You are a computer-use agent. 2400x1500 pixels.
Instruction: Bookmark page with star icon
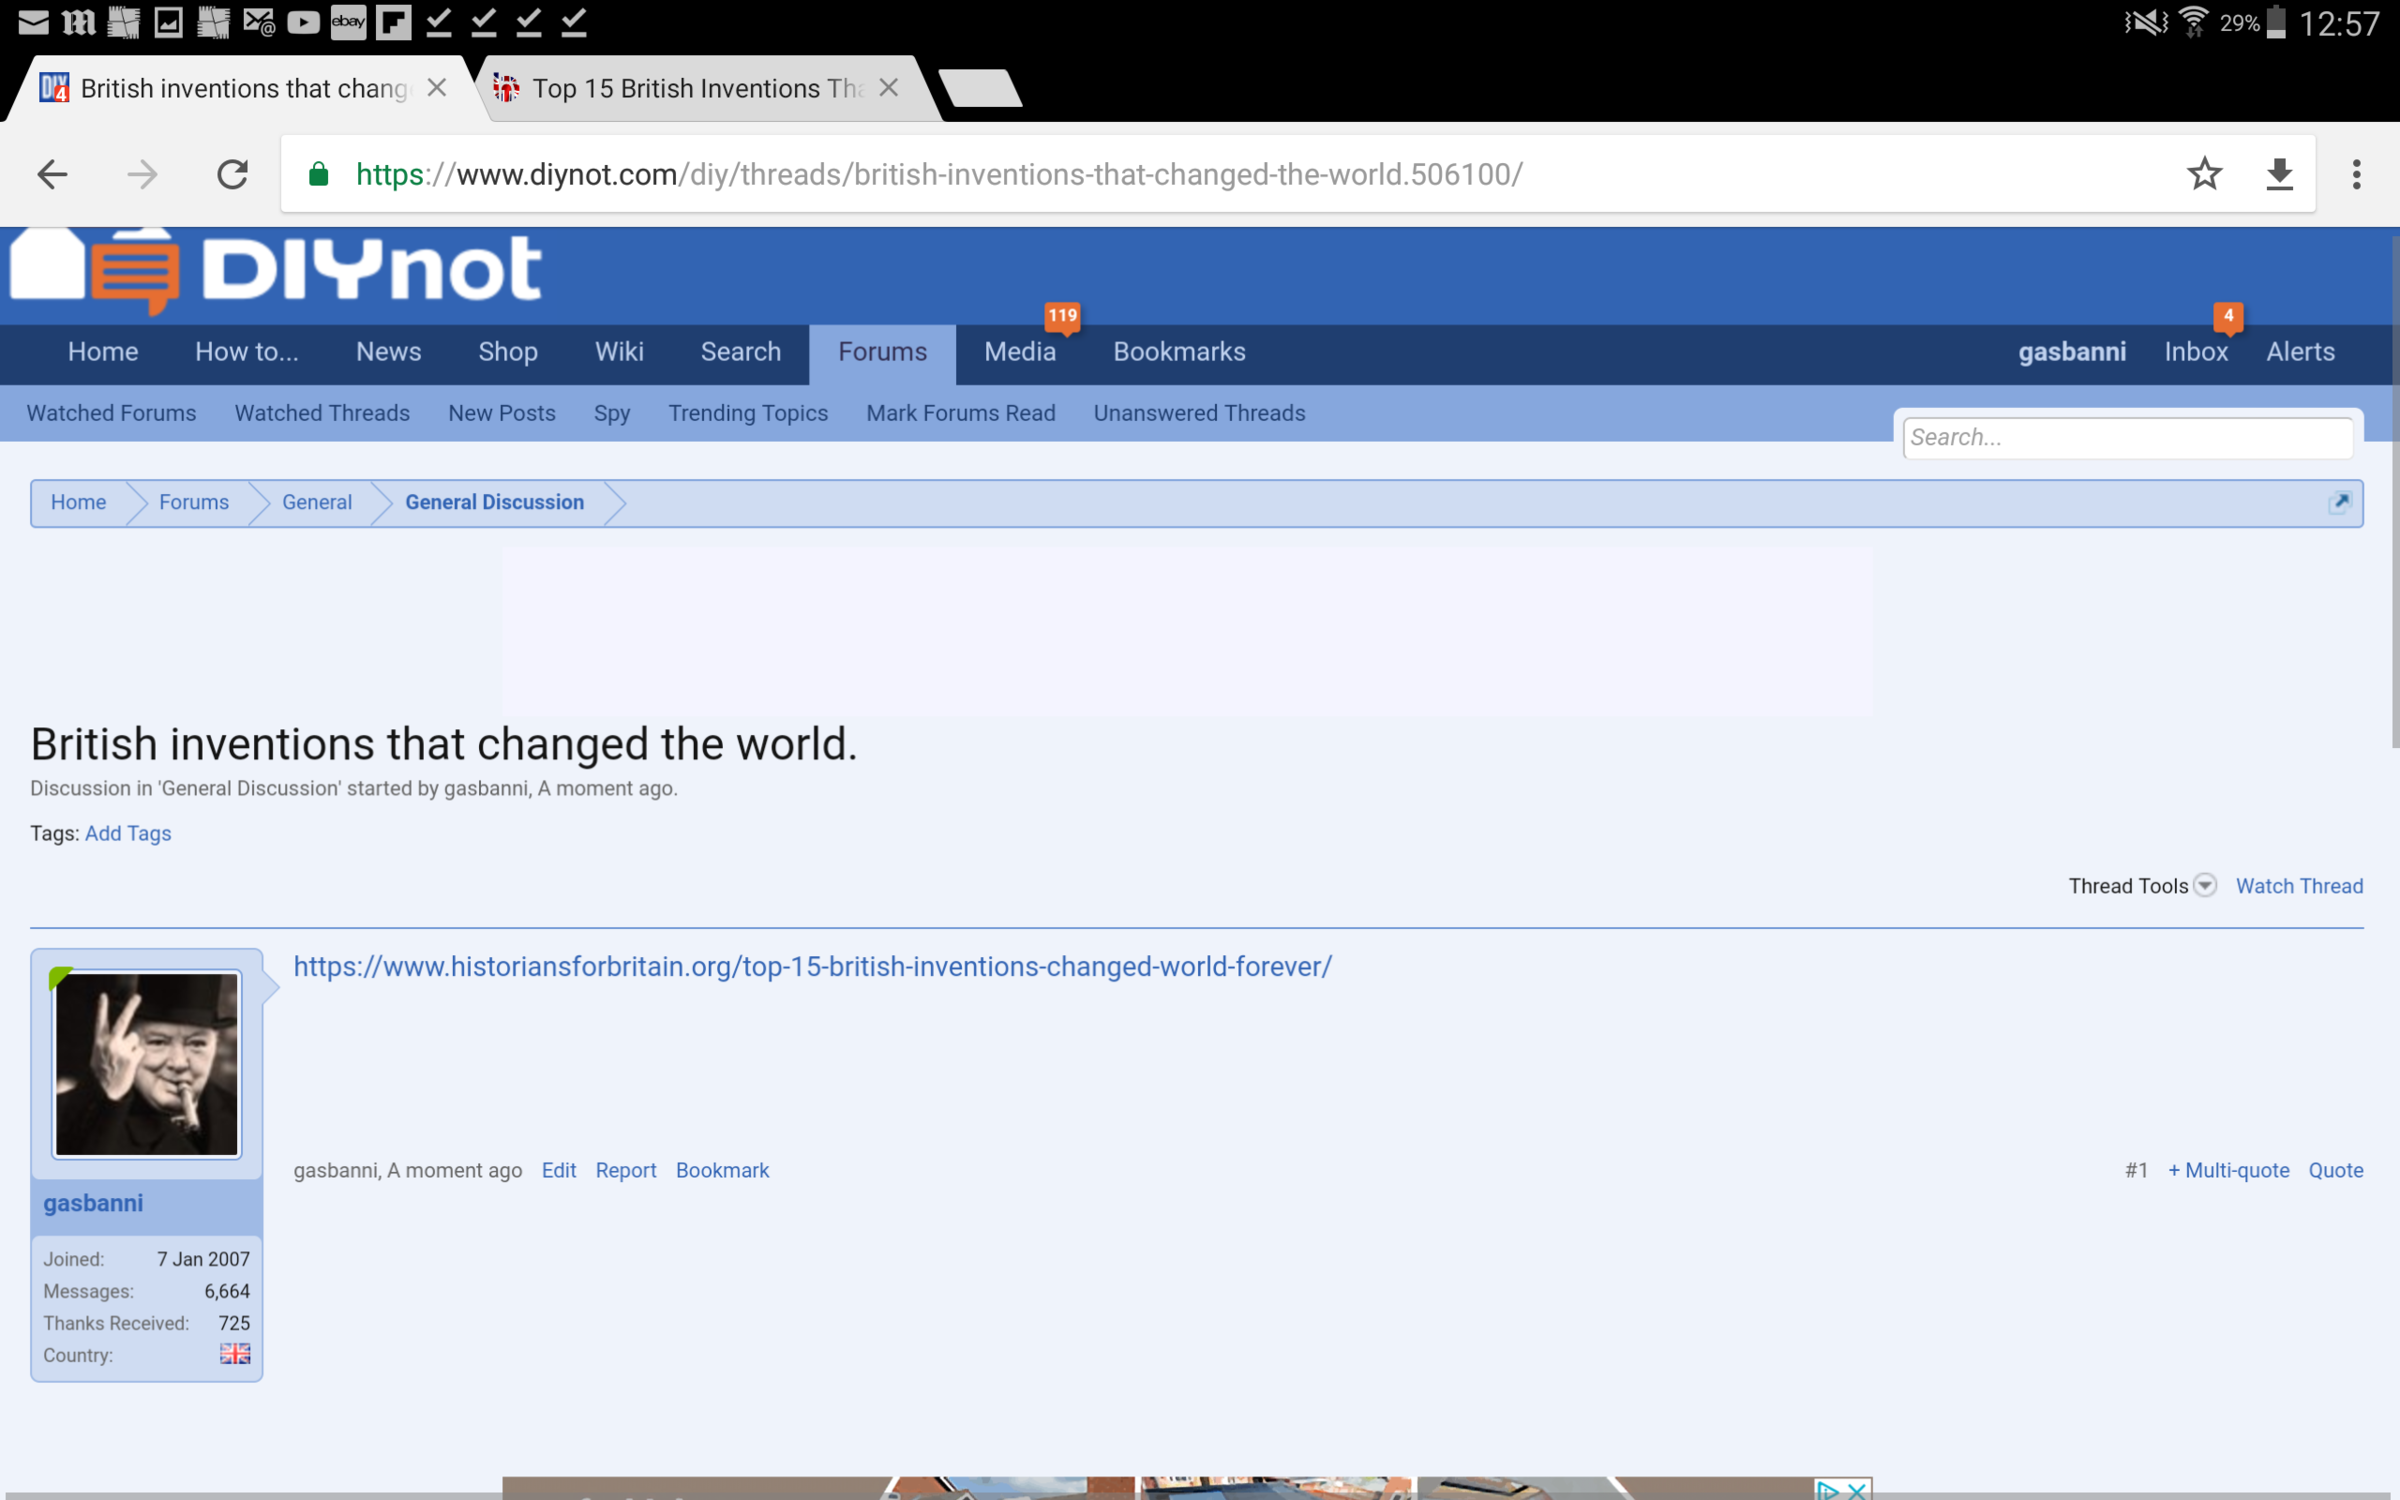pos(2204,175)
